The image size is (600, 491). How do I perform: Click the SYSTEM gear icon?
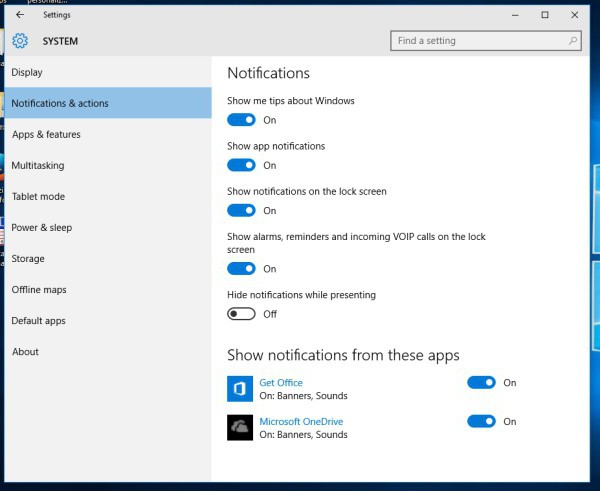[x=20, y=41]
